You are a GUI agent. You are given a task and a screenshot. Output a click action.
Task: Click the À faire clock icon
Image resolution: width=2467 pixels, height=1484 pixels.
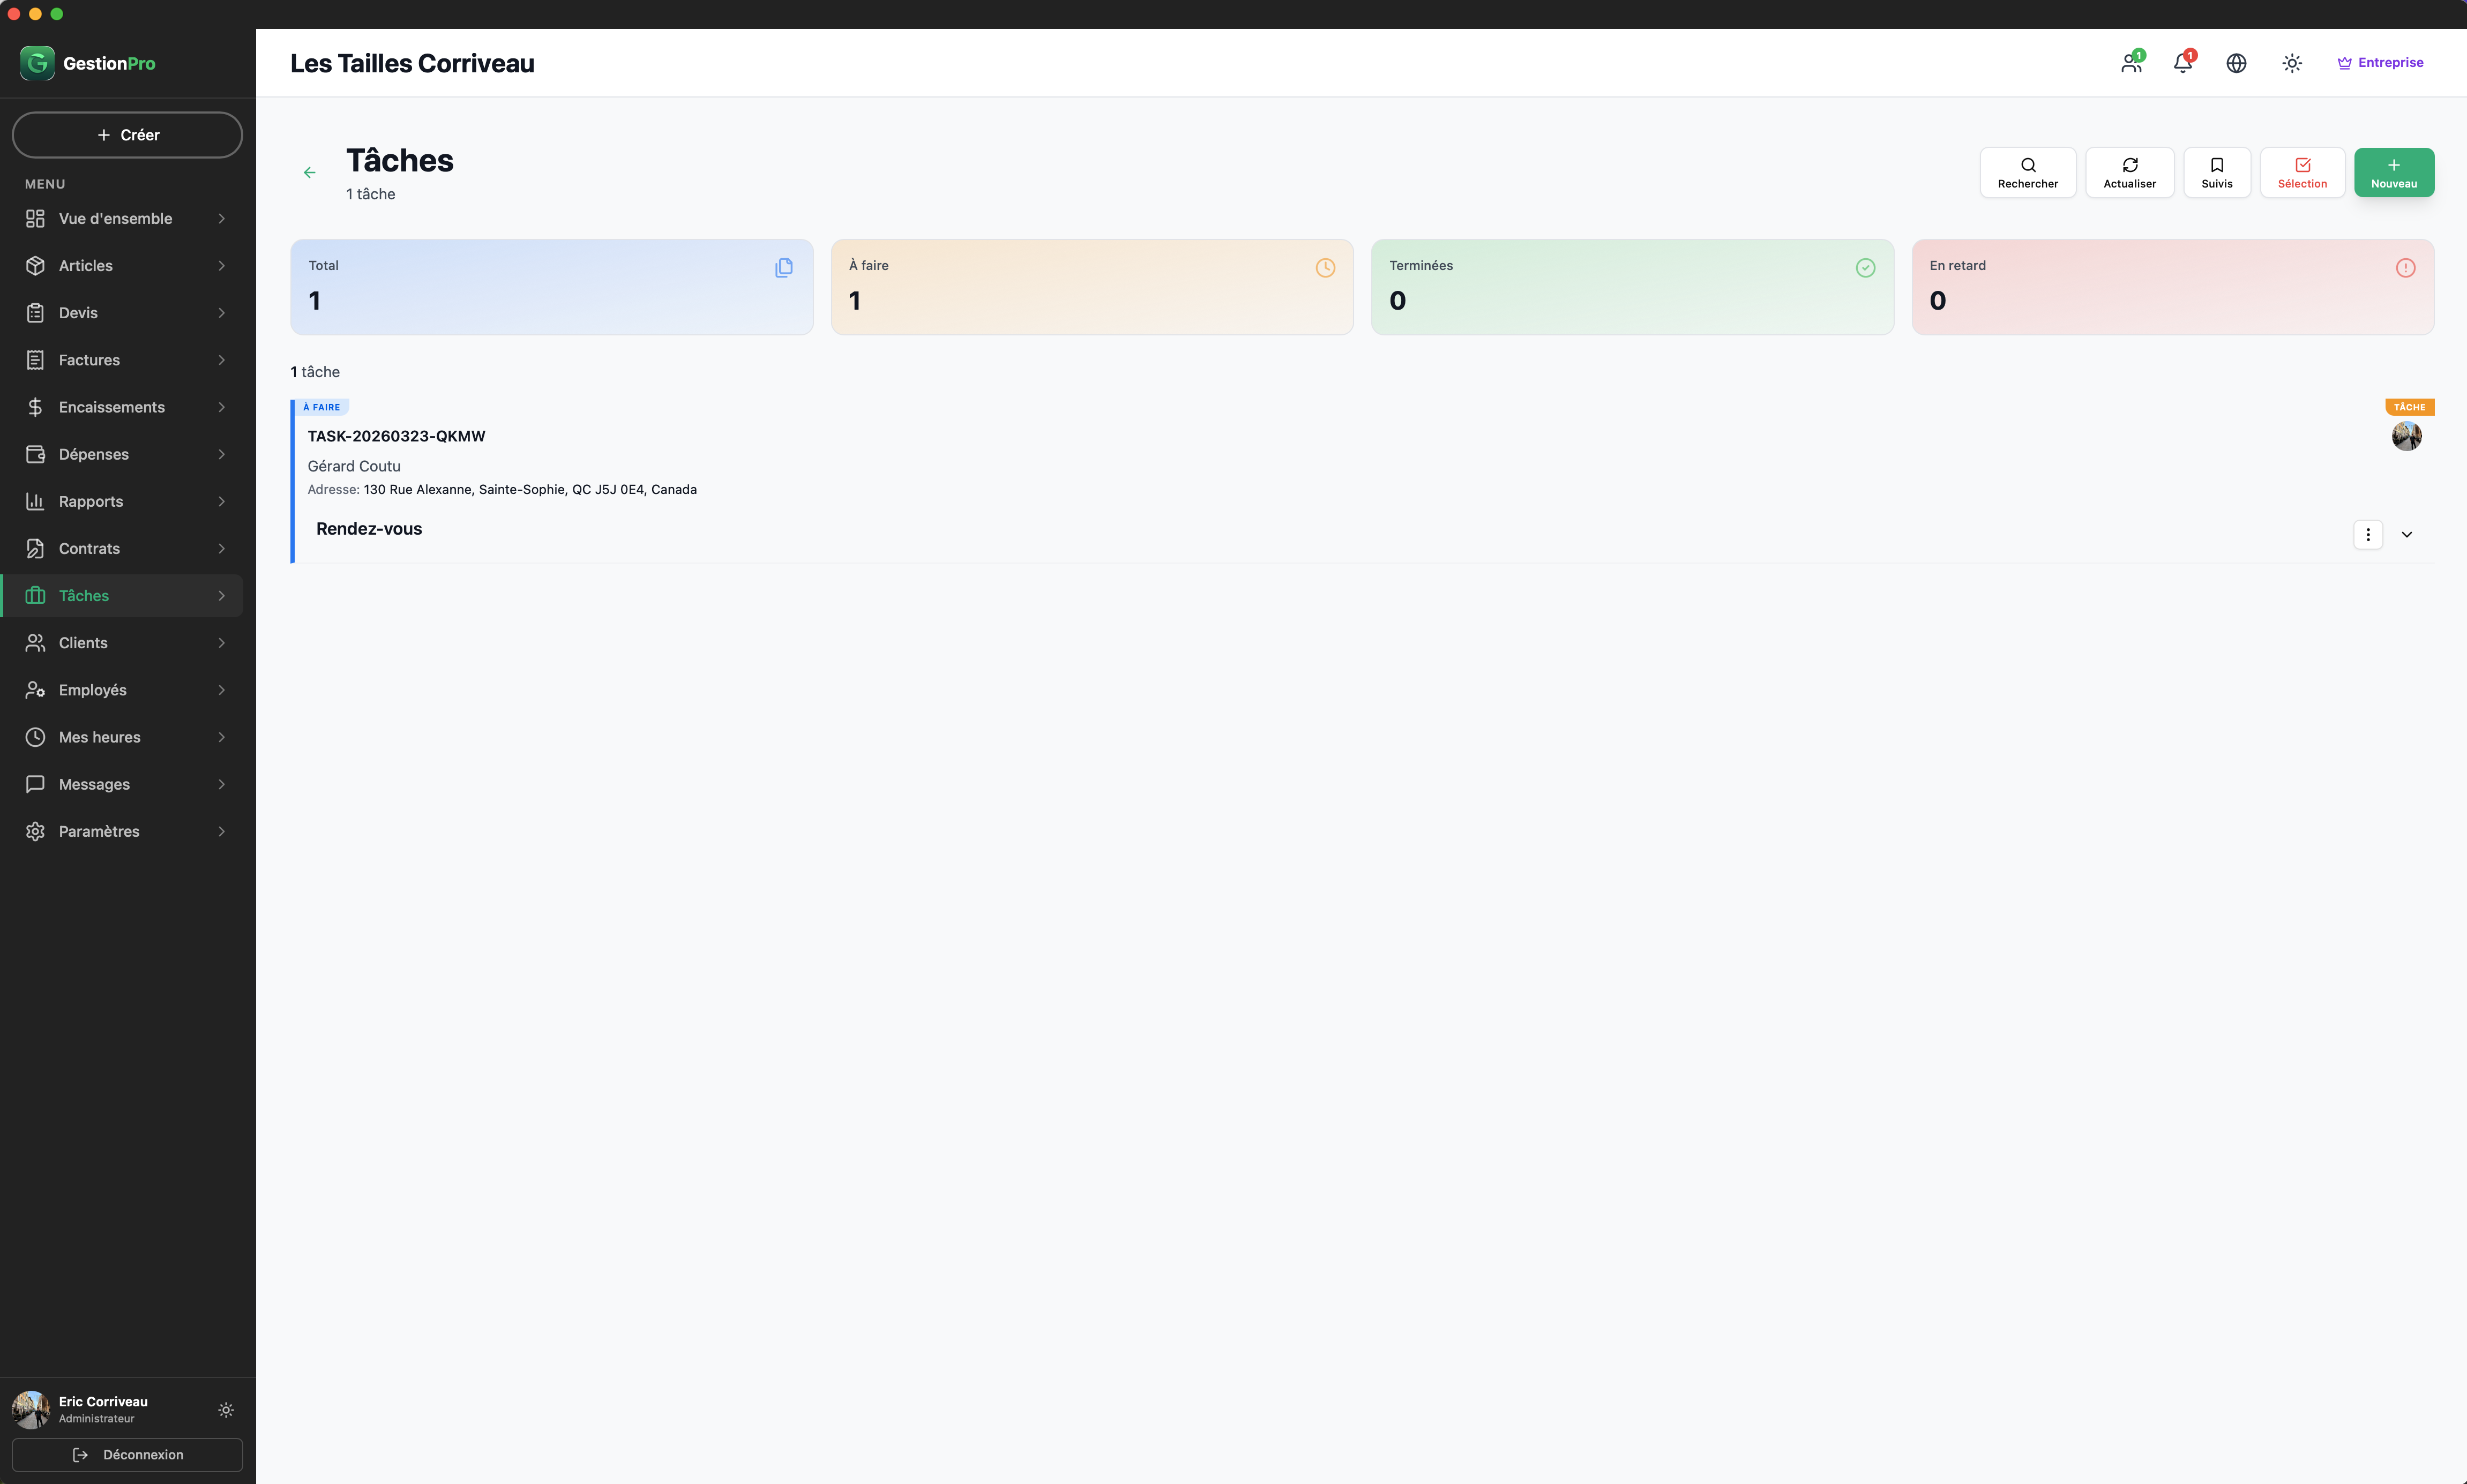tap(1325, 267)
